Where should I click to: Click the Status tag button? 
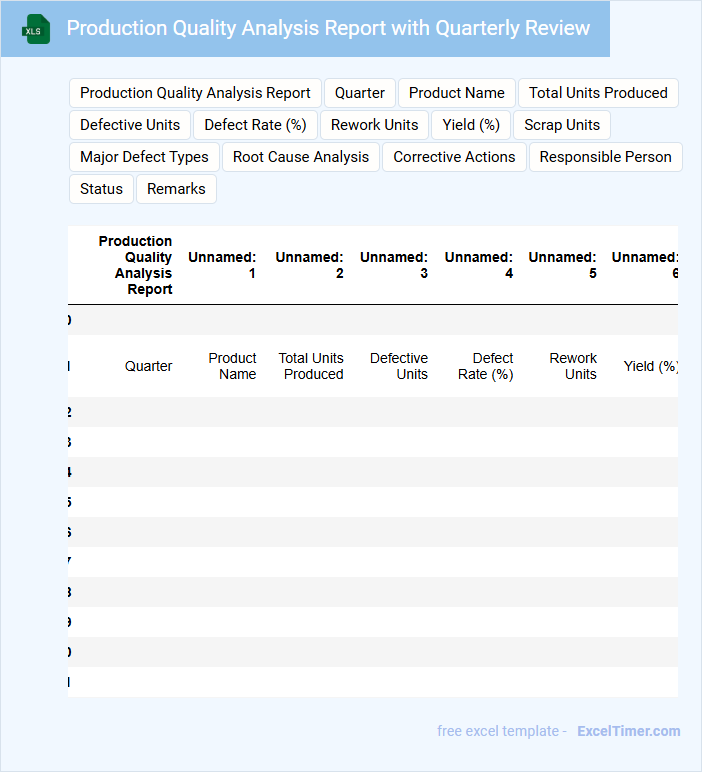101,189
